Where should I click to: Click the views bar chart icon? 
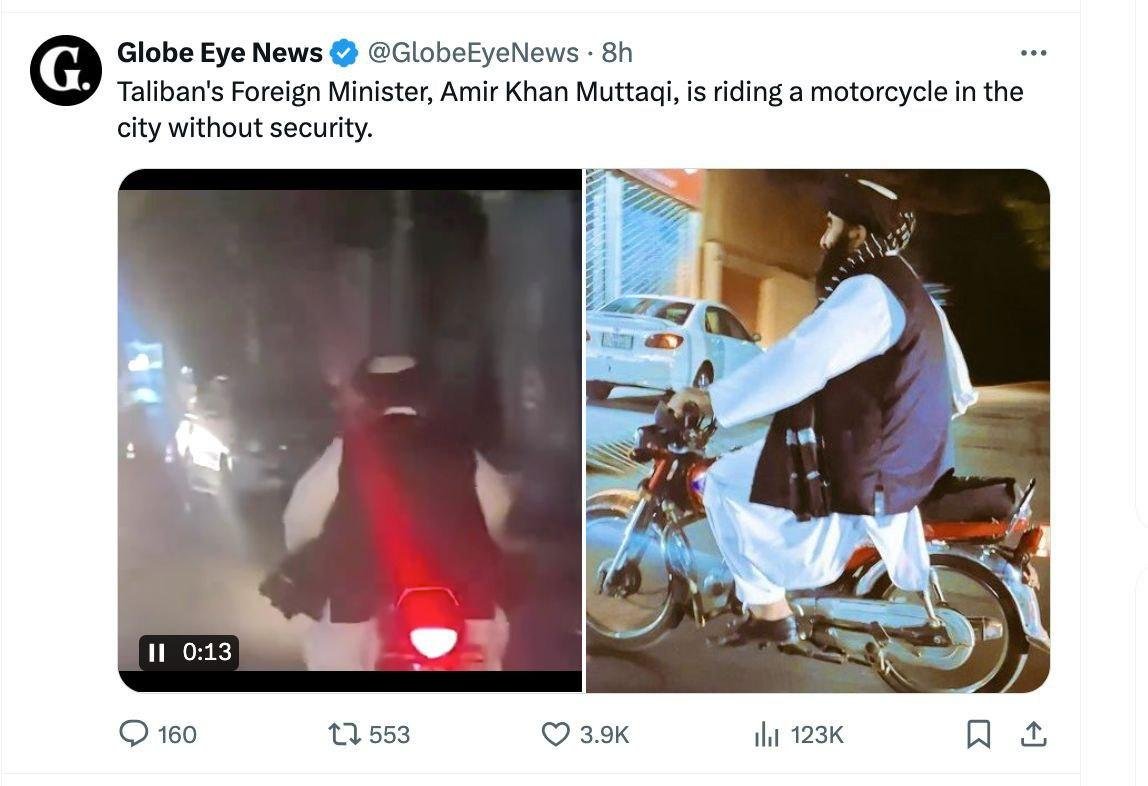click(x=766, y=735)
